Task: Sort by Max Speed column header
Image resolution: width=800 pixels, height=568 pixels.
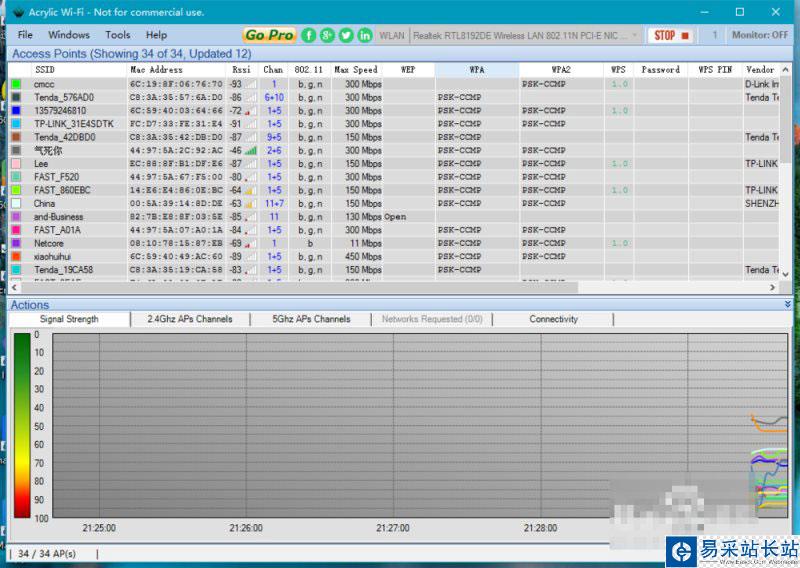Action: pyautogui.click(x=356, y=69)
